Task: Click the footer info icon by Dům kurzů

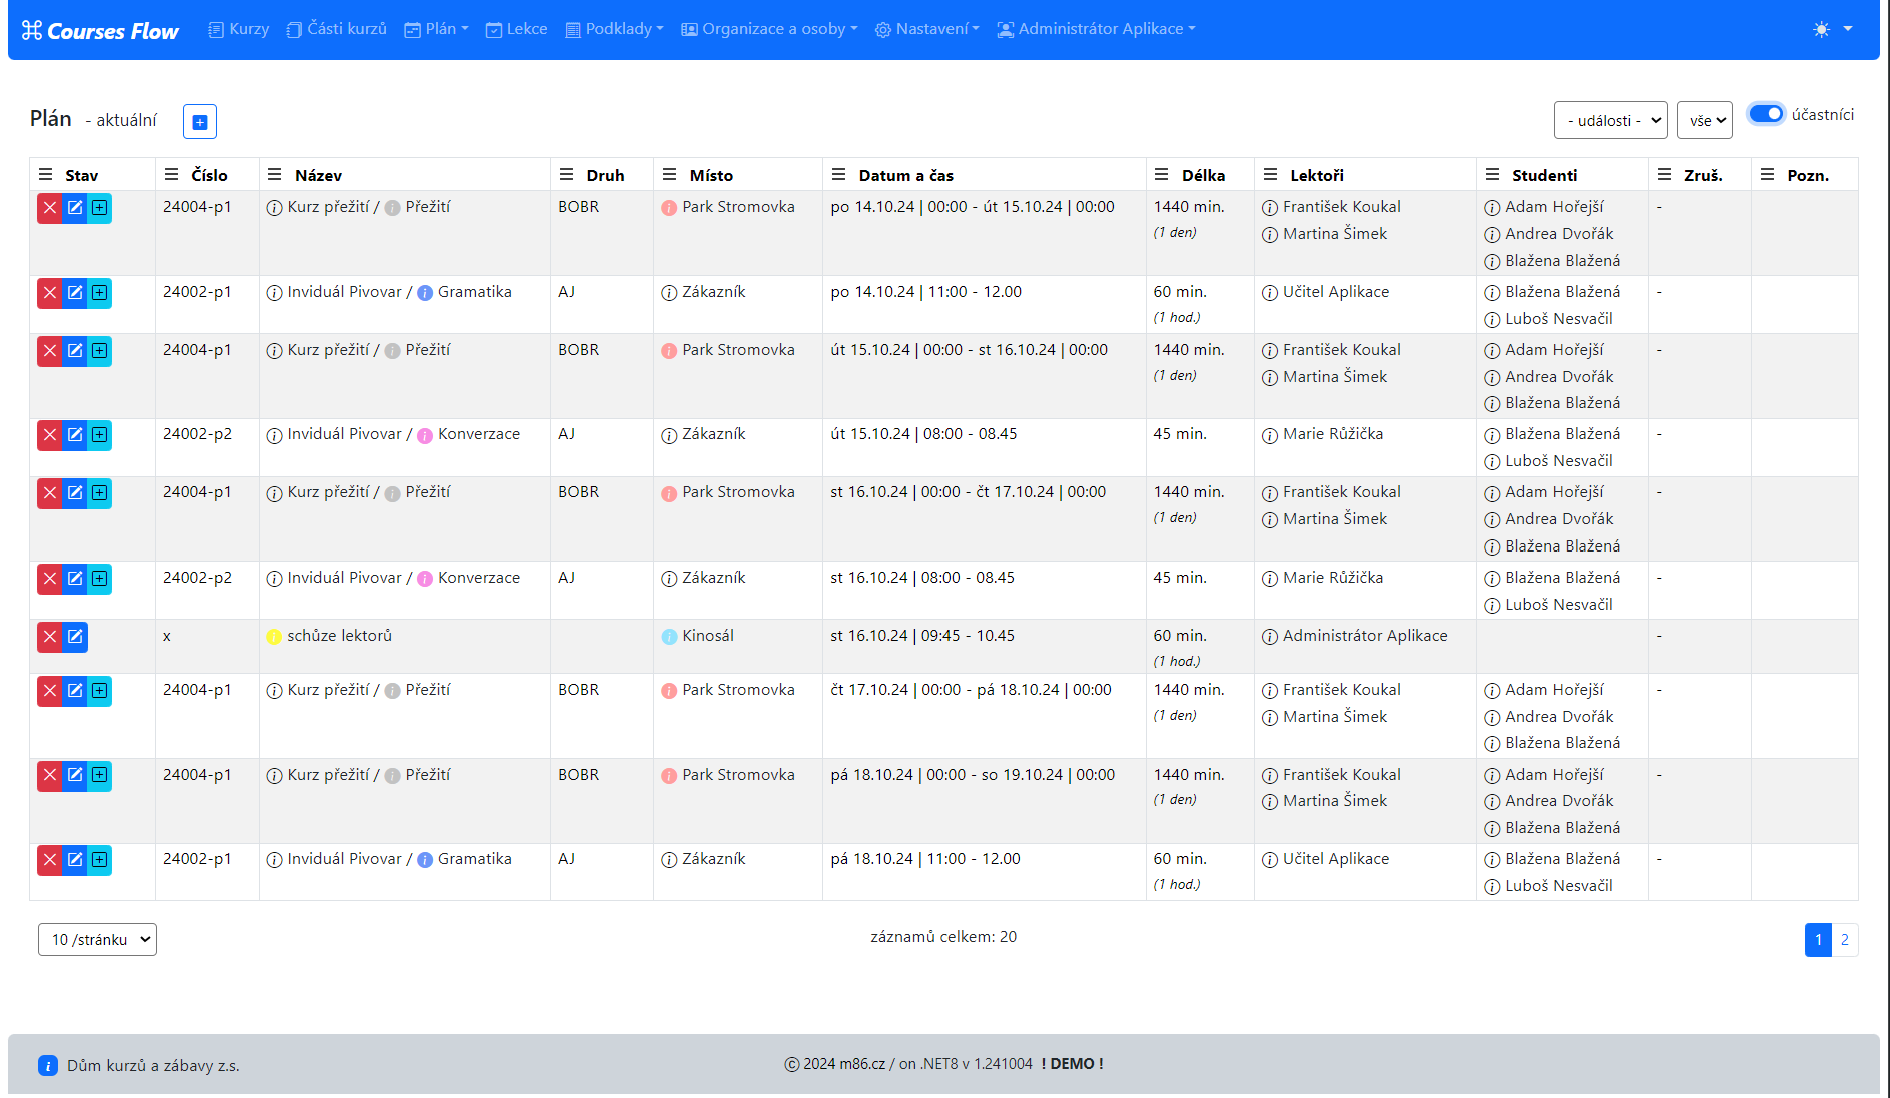Action: (48, 1065)
